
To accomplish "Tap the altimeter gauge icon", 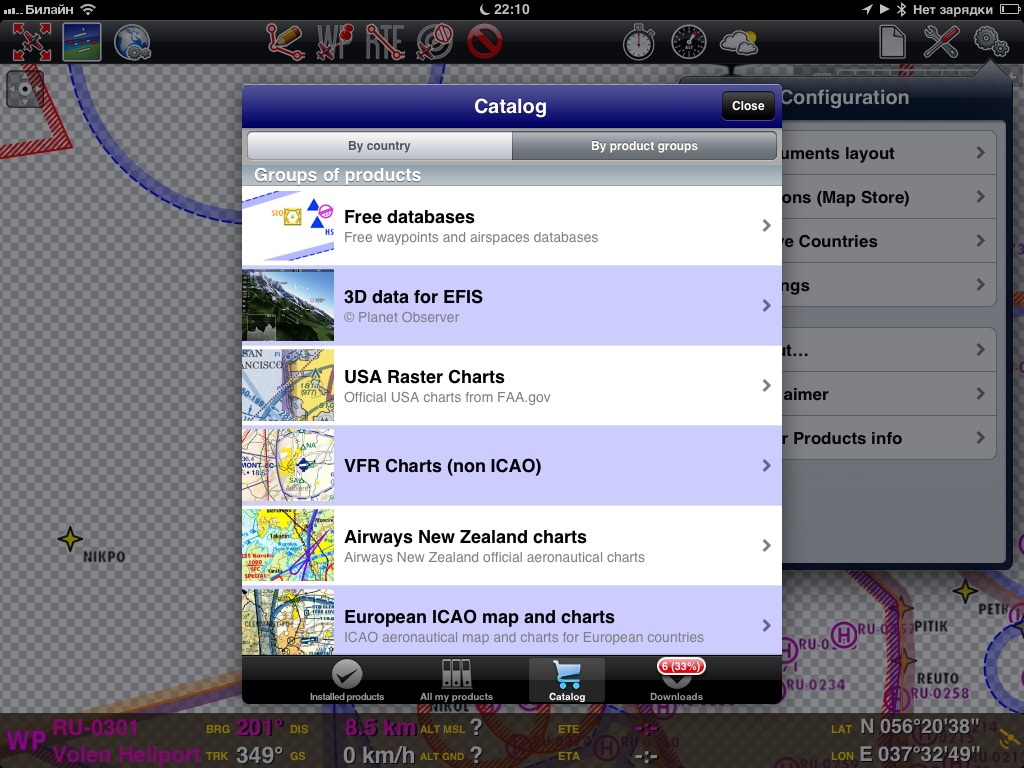I will tap(689, 42).
